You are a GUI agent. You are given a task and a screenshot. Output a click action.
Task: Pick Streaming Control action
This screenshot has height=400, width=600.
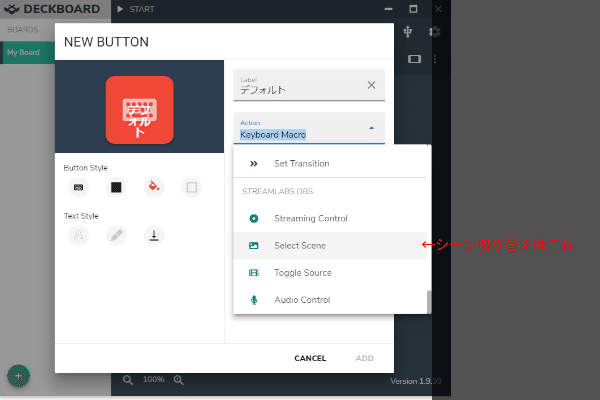[330, 218]
